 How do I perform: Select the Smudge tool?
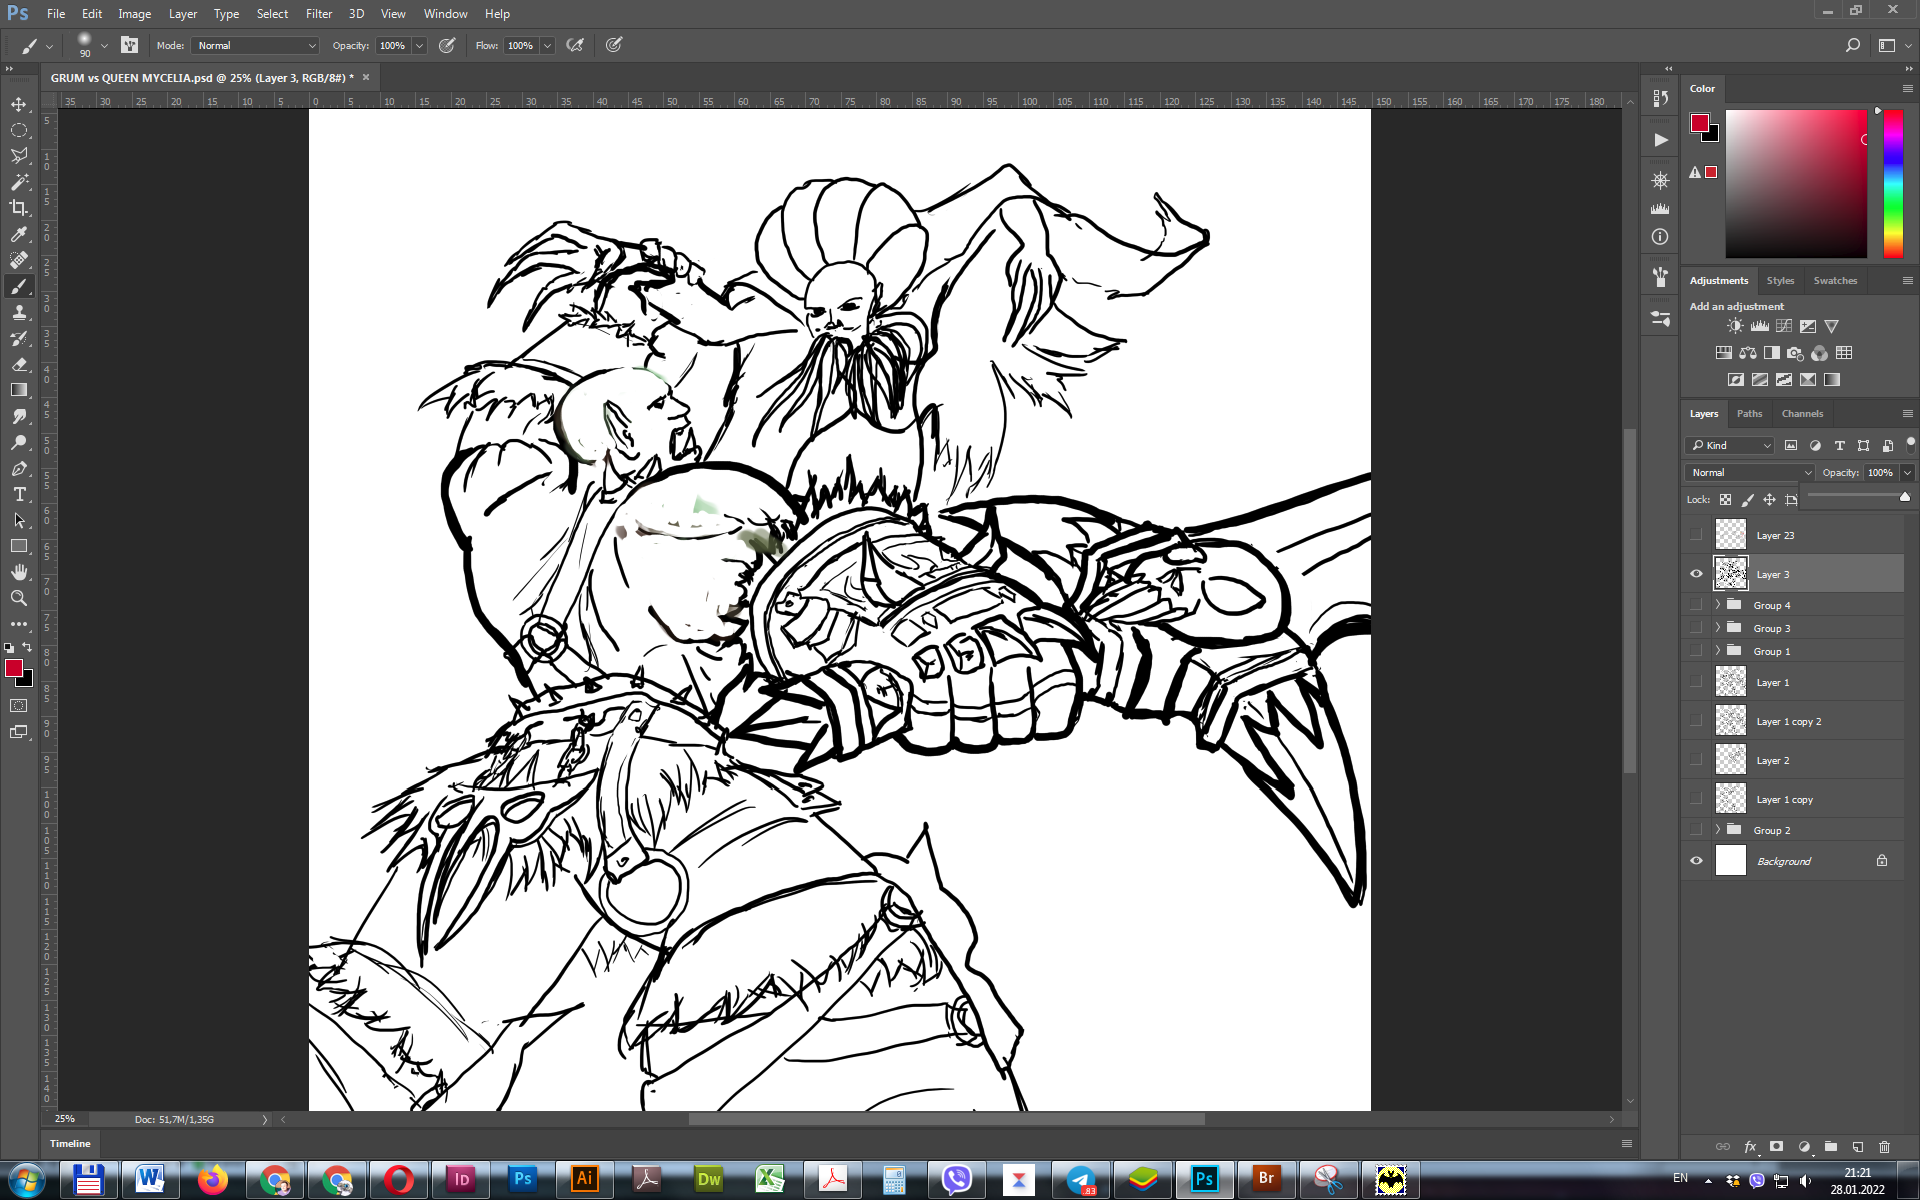pos(19,416)
